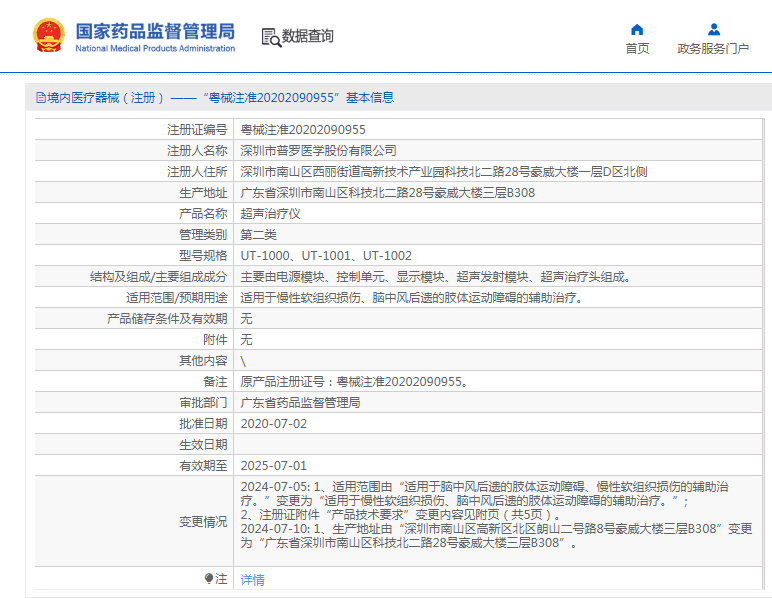
Task: Select 无 in the 产品储存条件及有效期 row
Action: tap(246, 319)
